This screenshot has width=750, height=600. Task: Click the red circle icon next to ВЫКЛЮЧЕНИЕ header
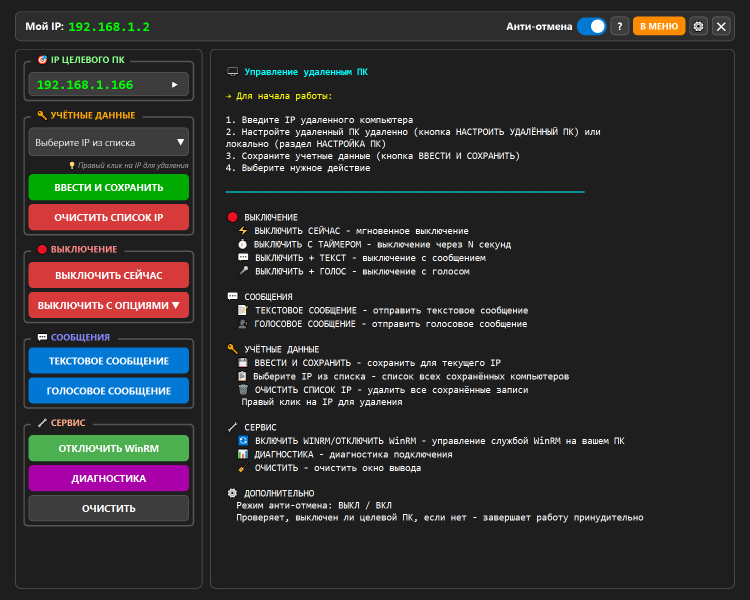click(42, 249)
